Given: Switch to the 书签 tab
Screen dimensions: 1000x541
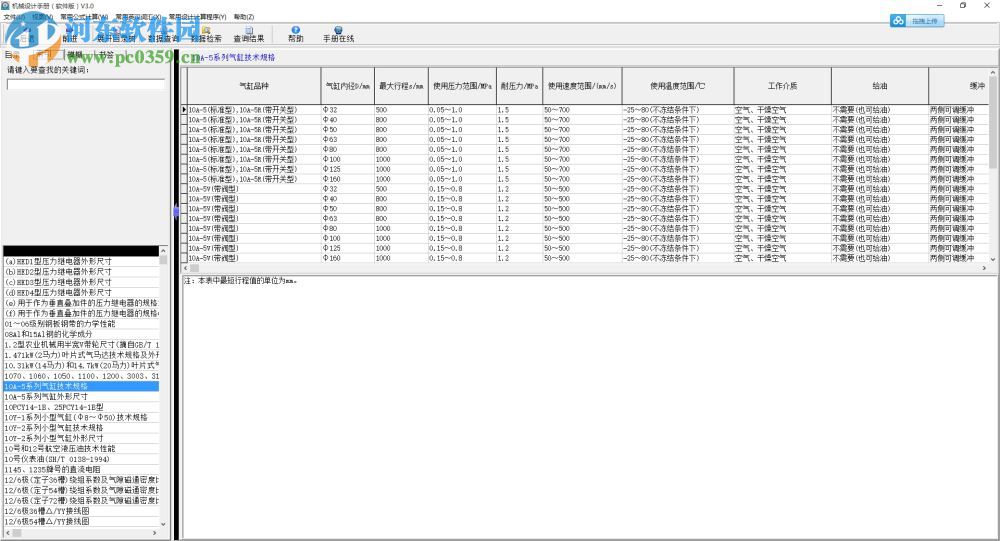Looking at the screenshot, I should (x=105, y=55).
